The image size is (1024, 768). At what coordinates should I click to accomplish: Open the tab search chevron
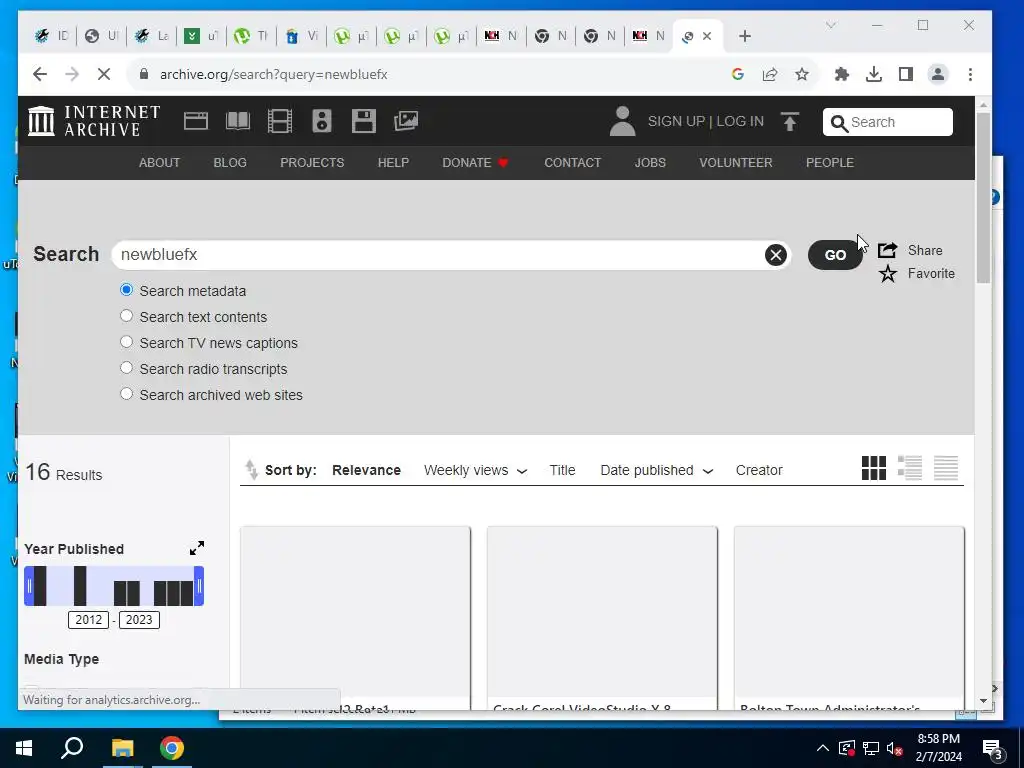click(x=831, y=25)
